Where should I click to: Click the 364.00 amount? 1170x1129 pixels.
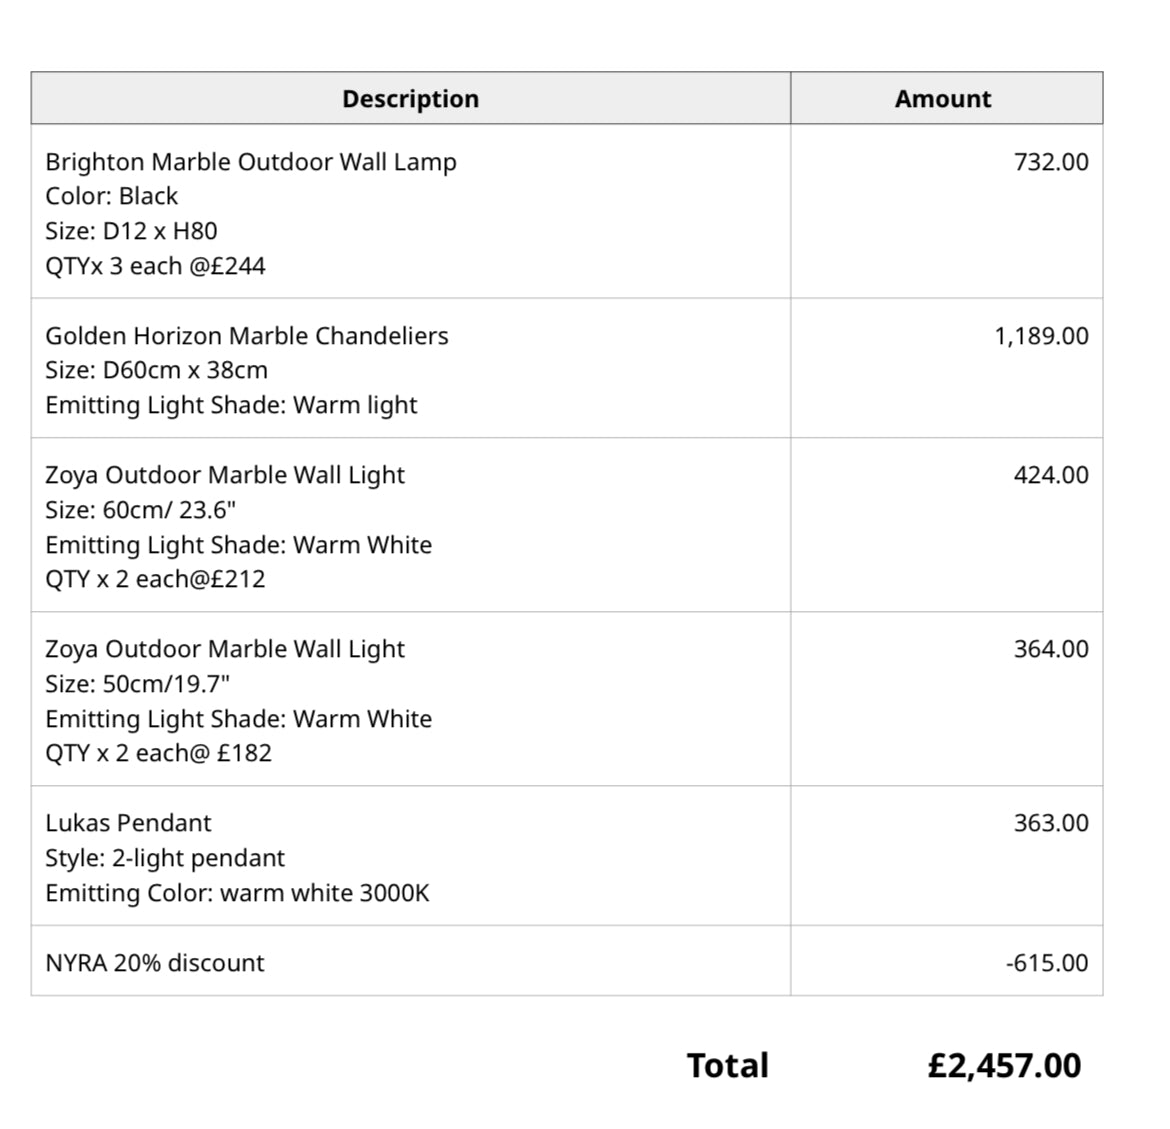pyautogui.click(x=1051, y=649)
